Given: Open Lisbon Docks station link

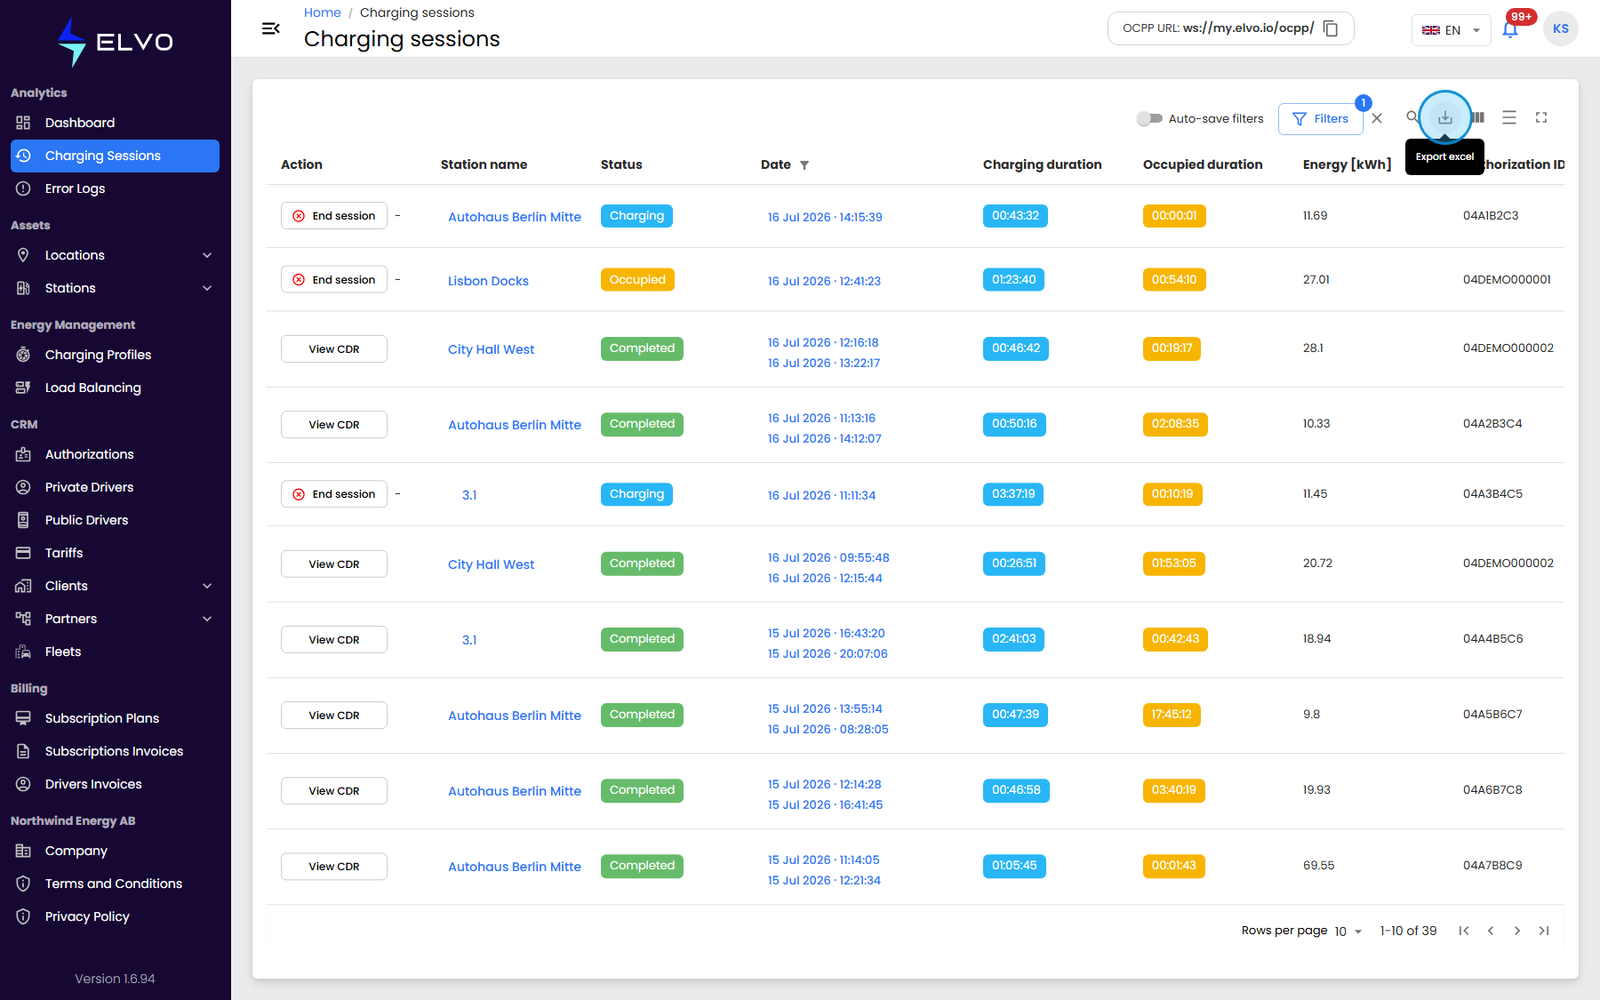Looking at the screenshot, I should tap(488, 281).
